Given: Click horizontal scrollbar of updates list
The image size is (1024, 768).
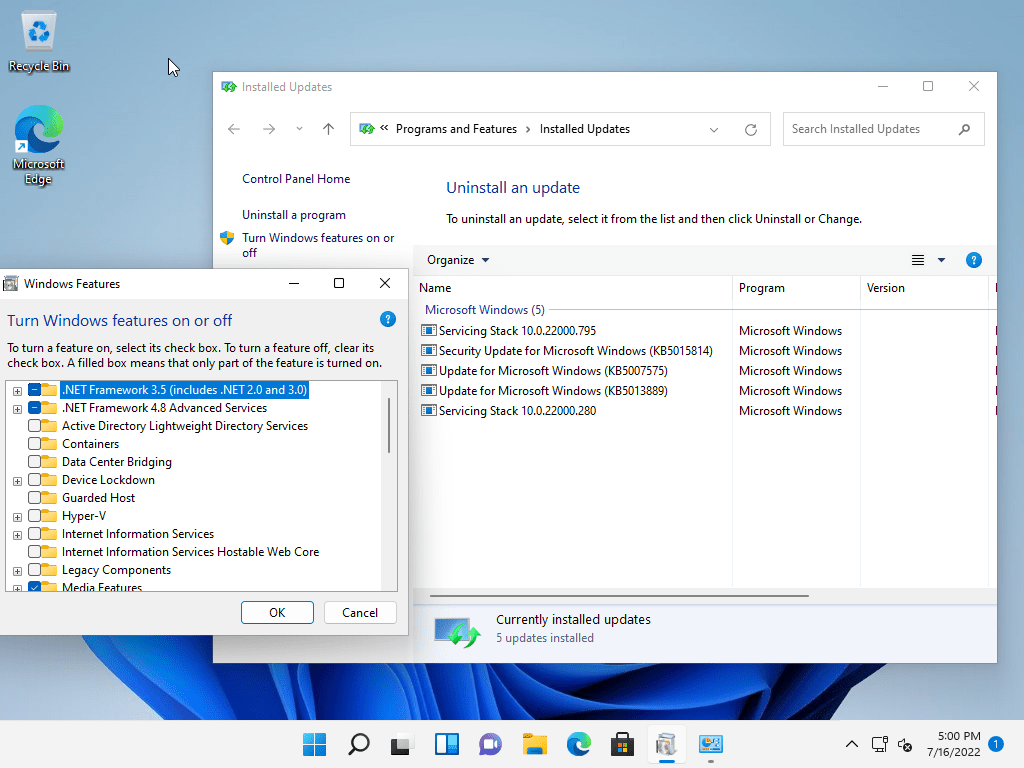Looking at the screenshot, I should 619,596.
